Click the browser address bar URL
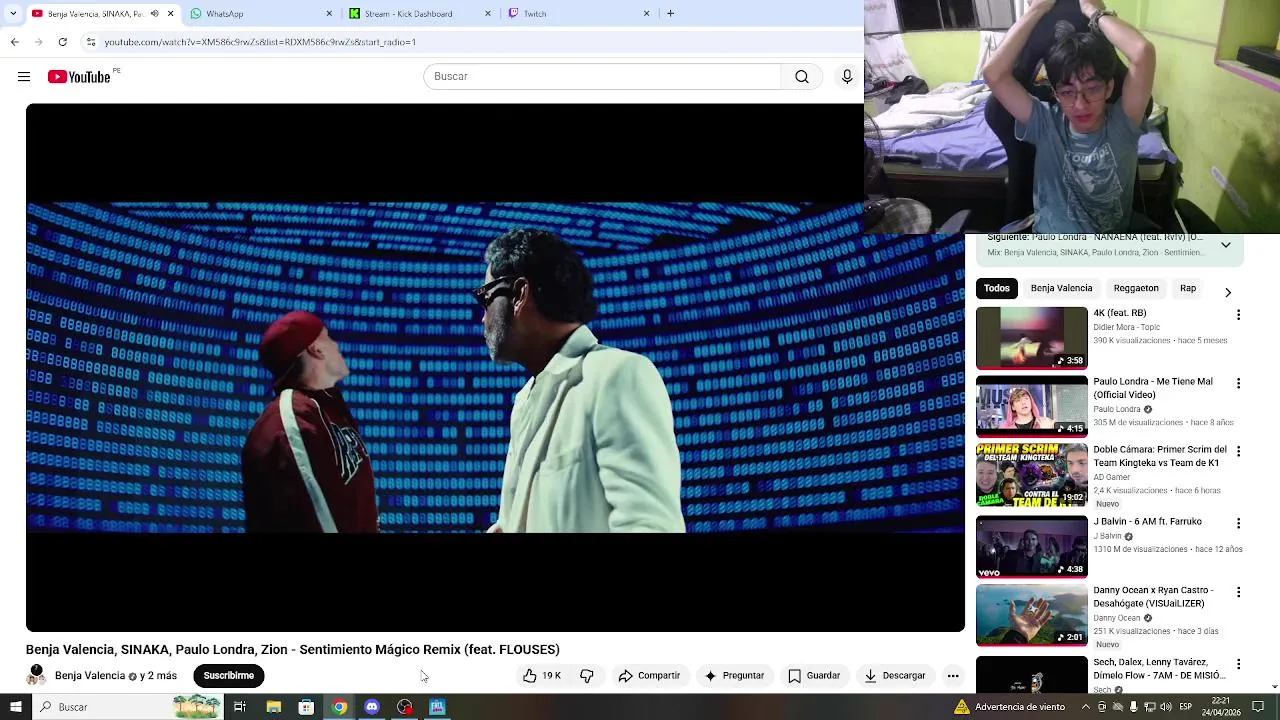The height and width of the screenshot is (720, 1280). [x=260, y=42]
